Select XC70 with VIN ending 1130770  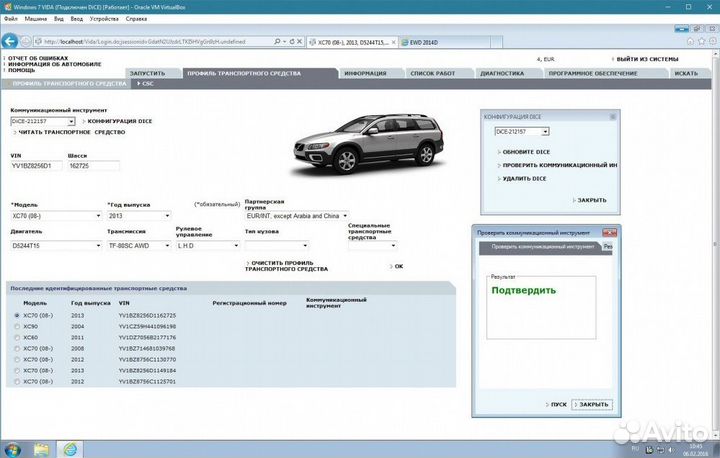pos(17,360)
